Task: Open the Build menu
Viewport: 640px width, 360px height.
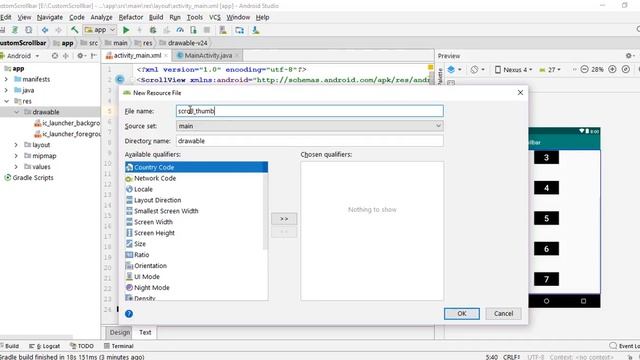Action: (x=156, y=17)
